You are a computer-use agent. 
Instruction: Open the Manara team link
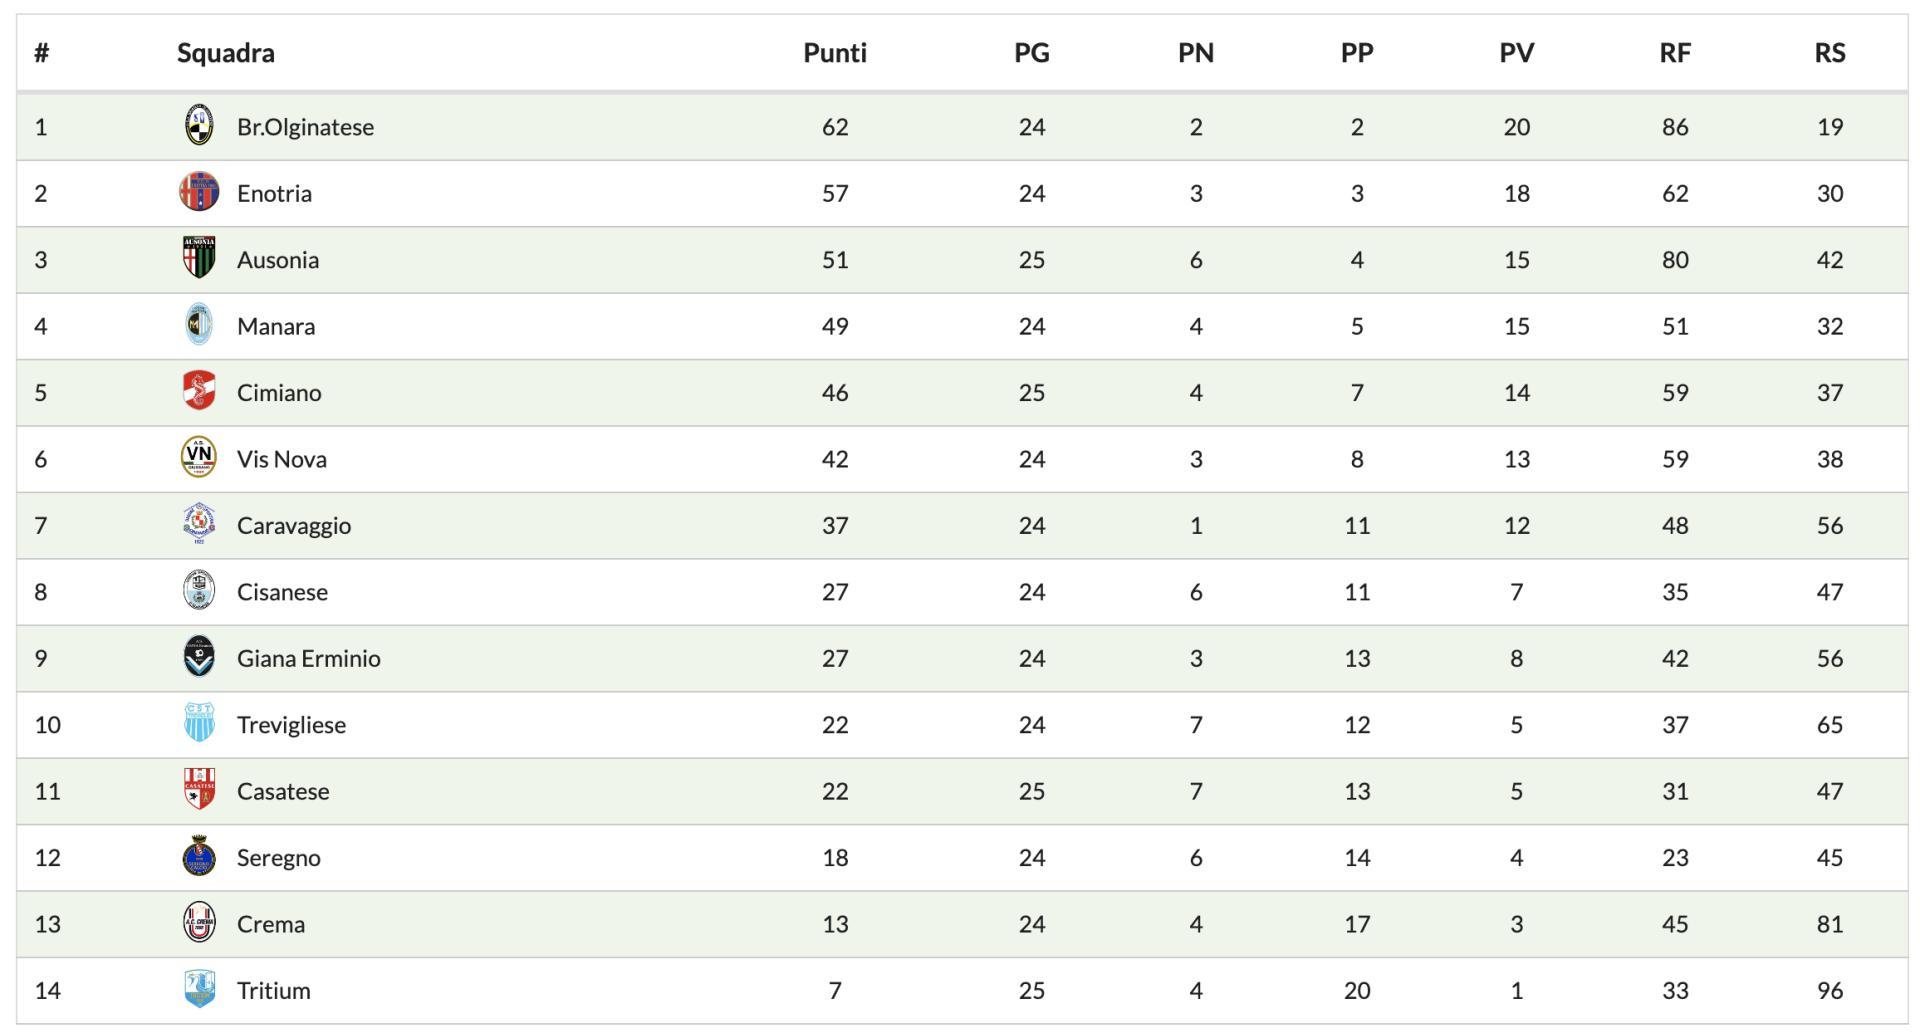point(276,326)
